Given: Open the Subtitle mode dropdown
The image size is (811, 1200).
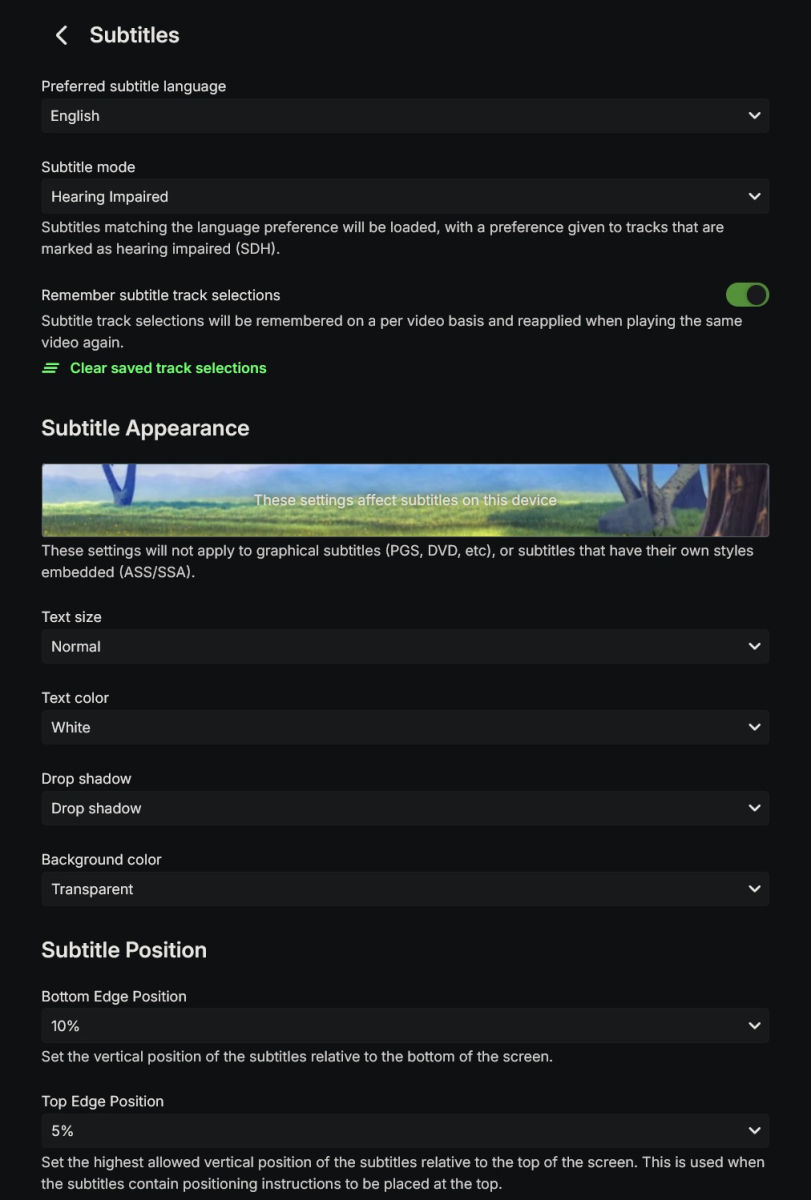Looking at the screenshot, I should pyautogui.click(x=404, y=196).
